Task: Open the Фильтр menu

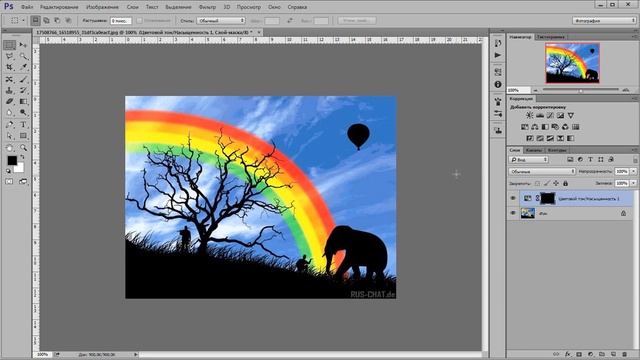Action: click(x=207, y=7)
